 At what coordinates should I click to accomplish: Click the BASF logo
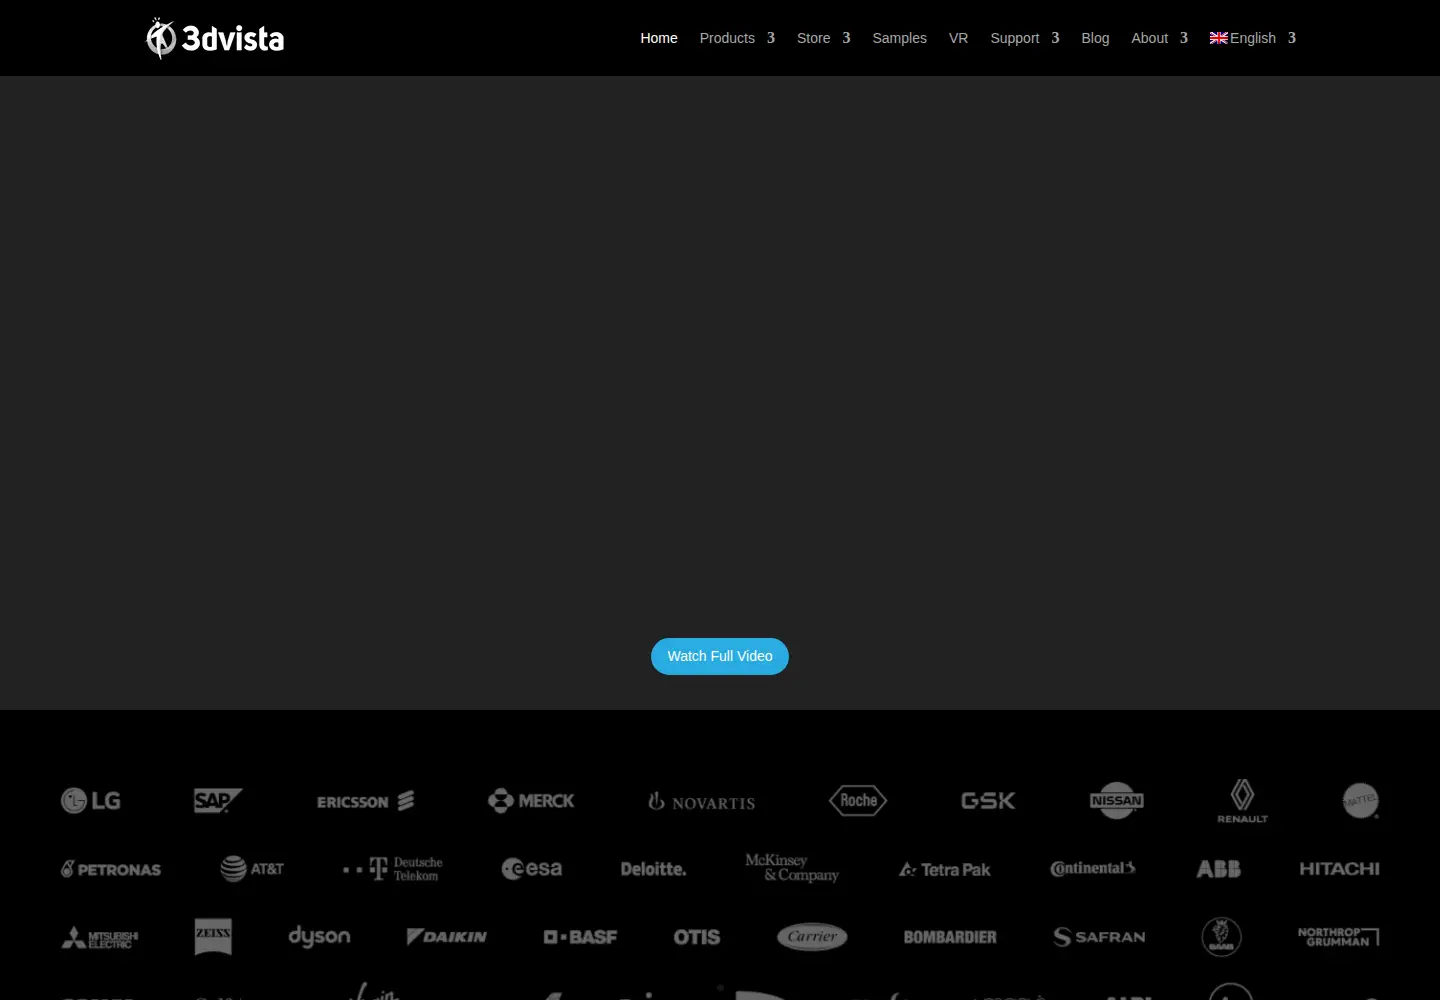coord(580,937)
